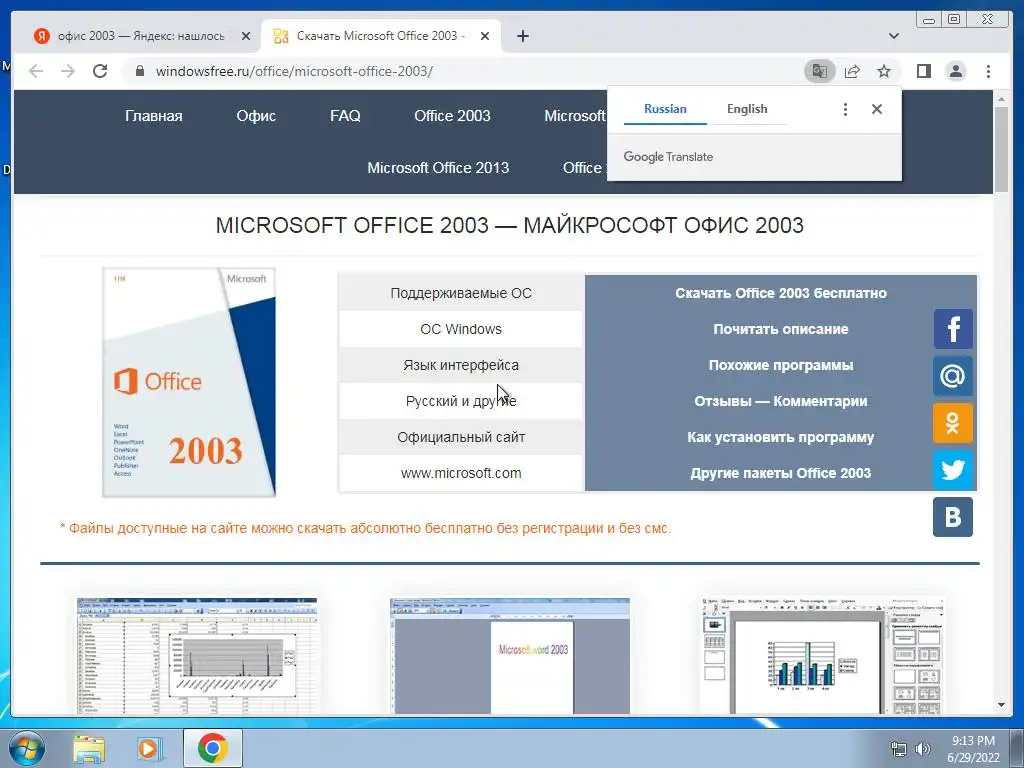The width and height of the screenshot is (1024, 768).
Task: Go back to previous page in Chrome
Action: coord(36,71)
